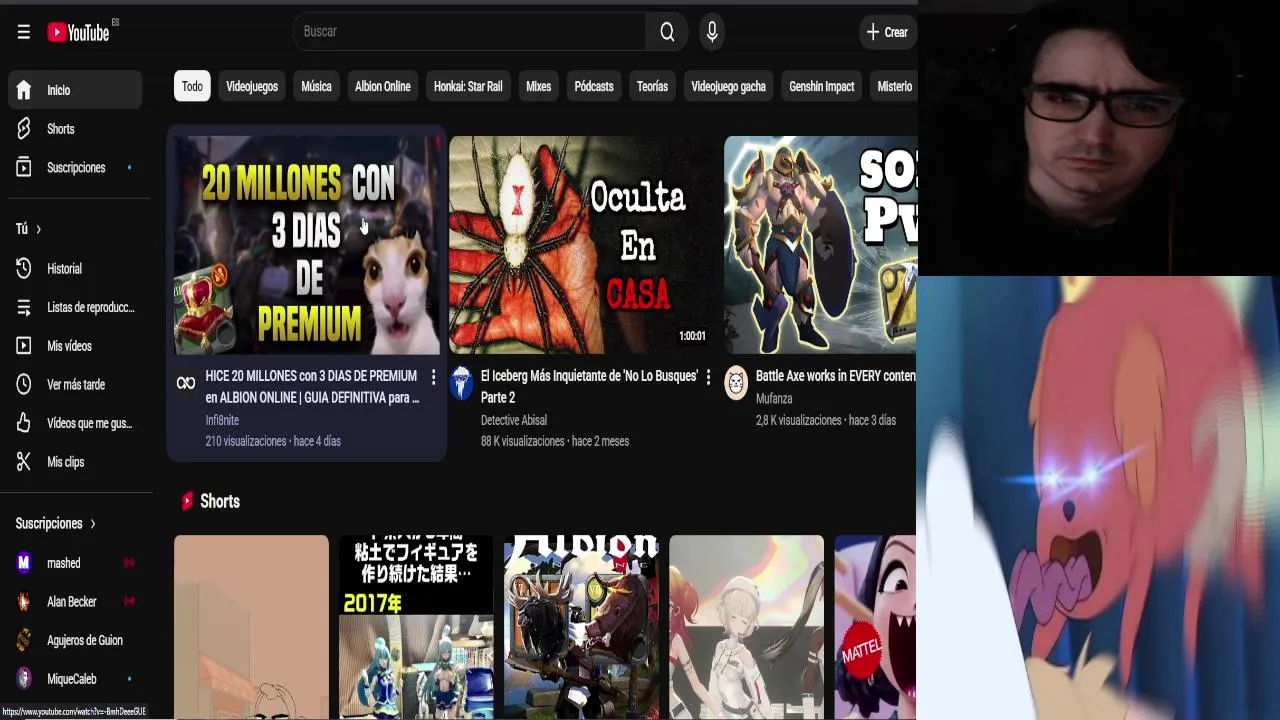
Task: Click mashed channel avatar icon
Action: point(24,563)
